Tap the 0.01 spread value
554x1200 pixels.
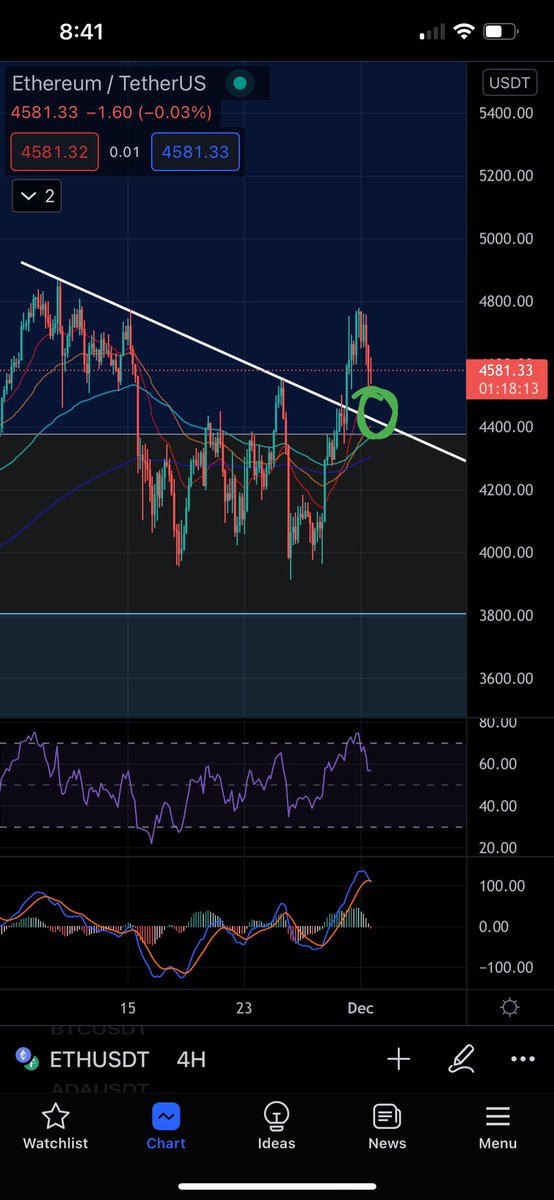(125, 153)
